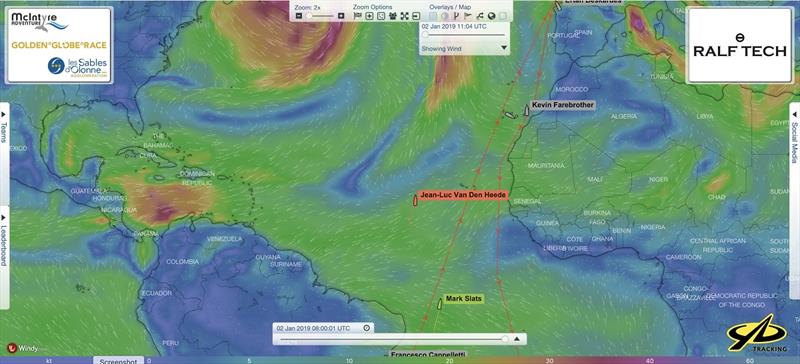The height and width of the screenshot is (364, 800).
Task: Toggle the day-night globe overlay icon
Action: (444, 16)
